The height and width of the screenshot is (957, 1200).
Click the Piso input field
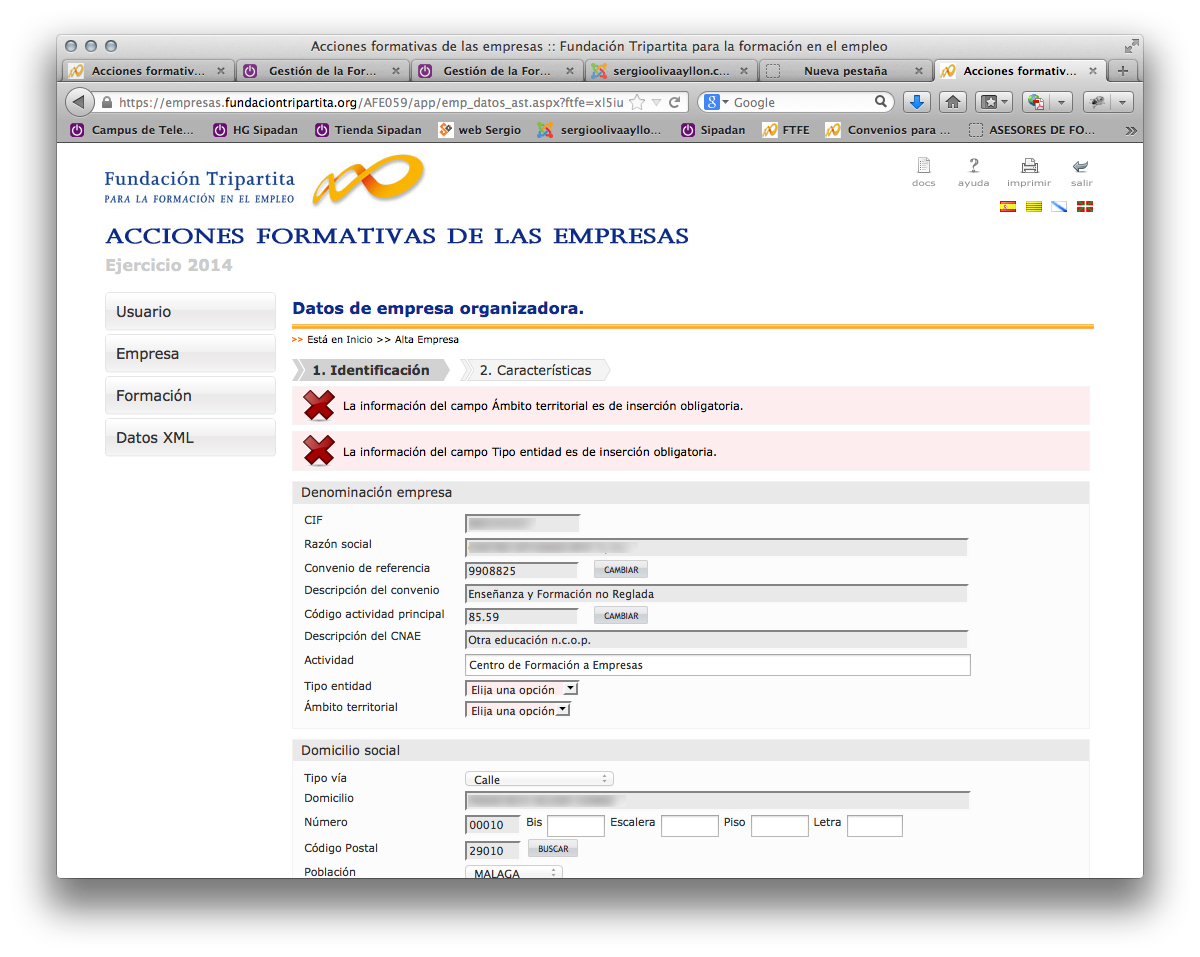(780, 826)
